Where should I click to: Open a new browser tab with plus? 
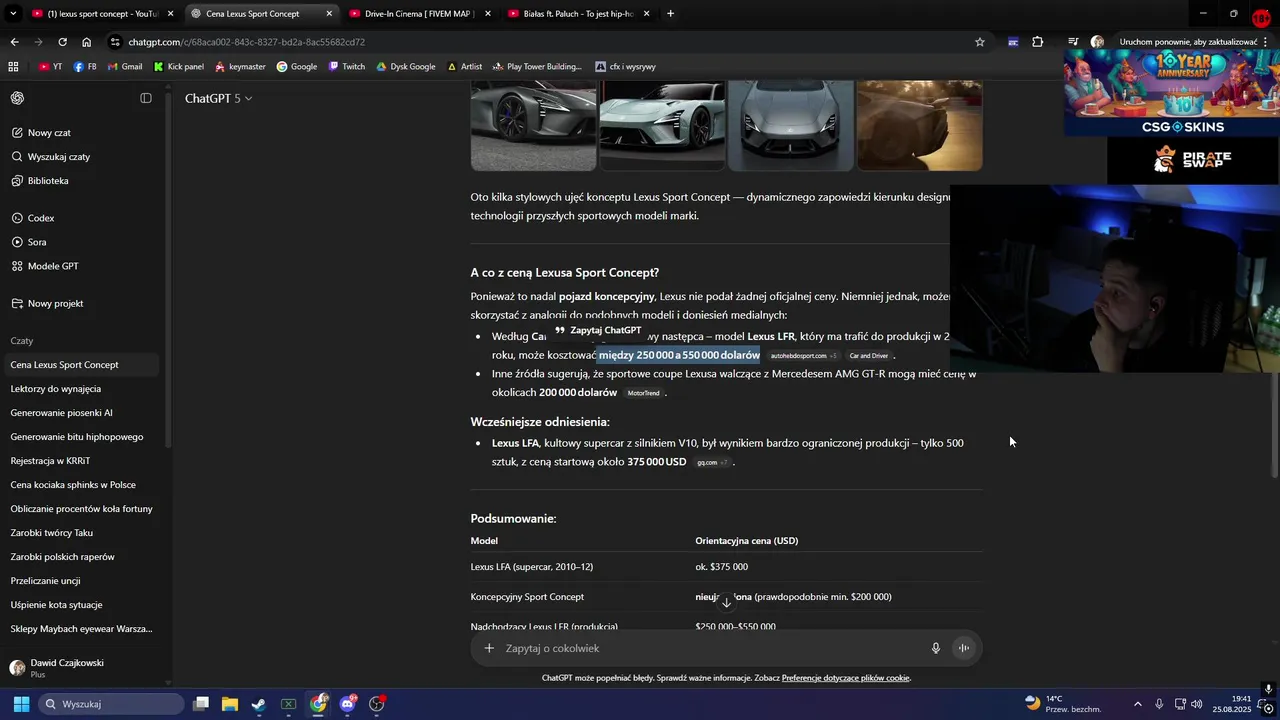pos(670,14)
